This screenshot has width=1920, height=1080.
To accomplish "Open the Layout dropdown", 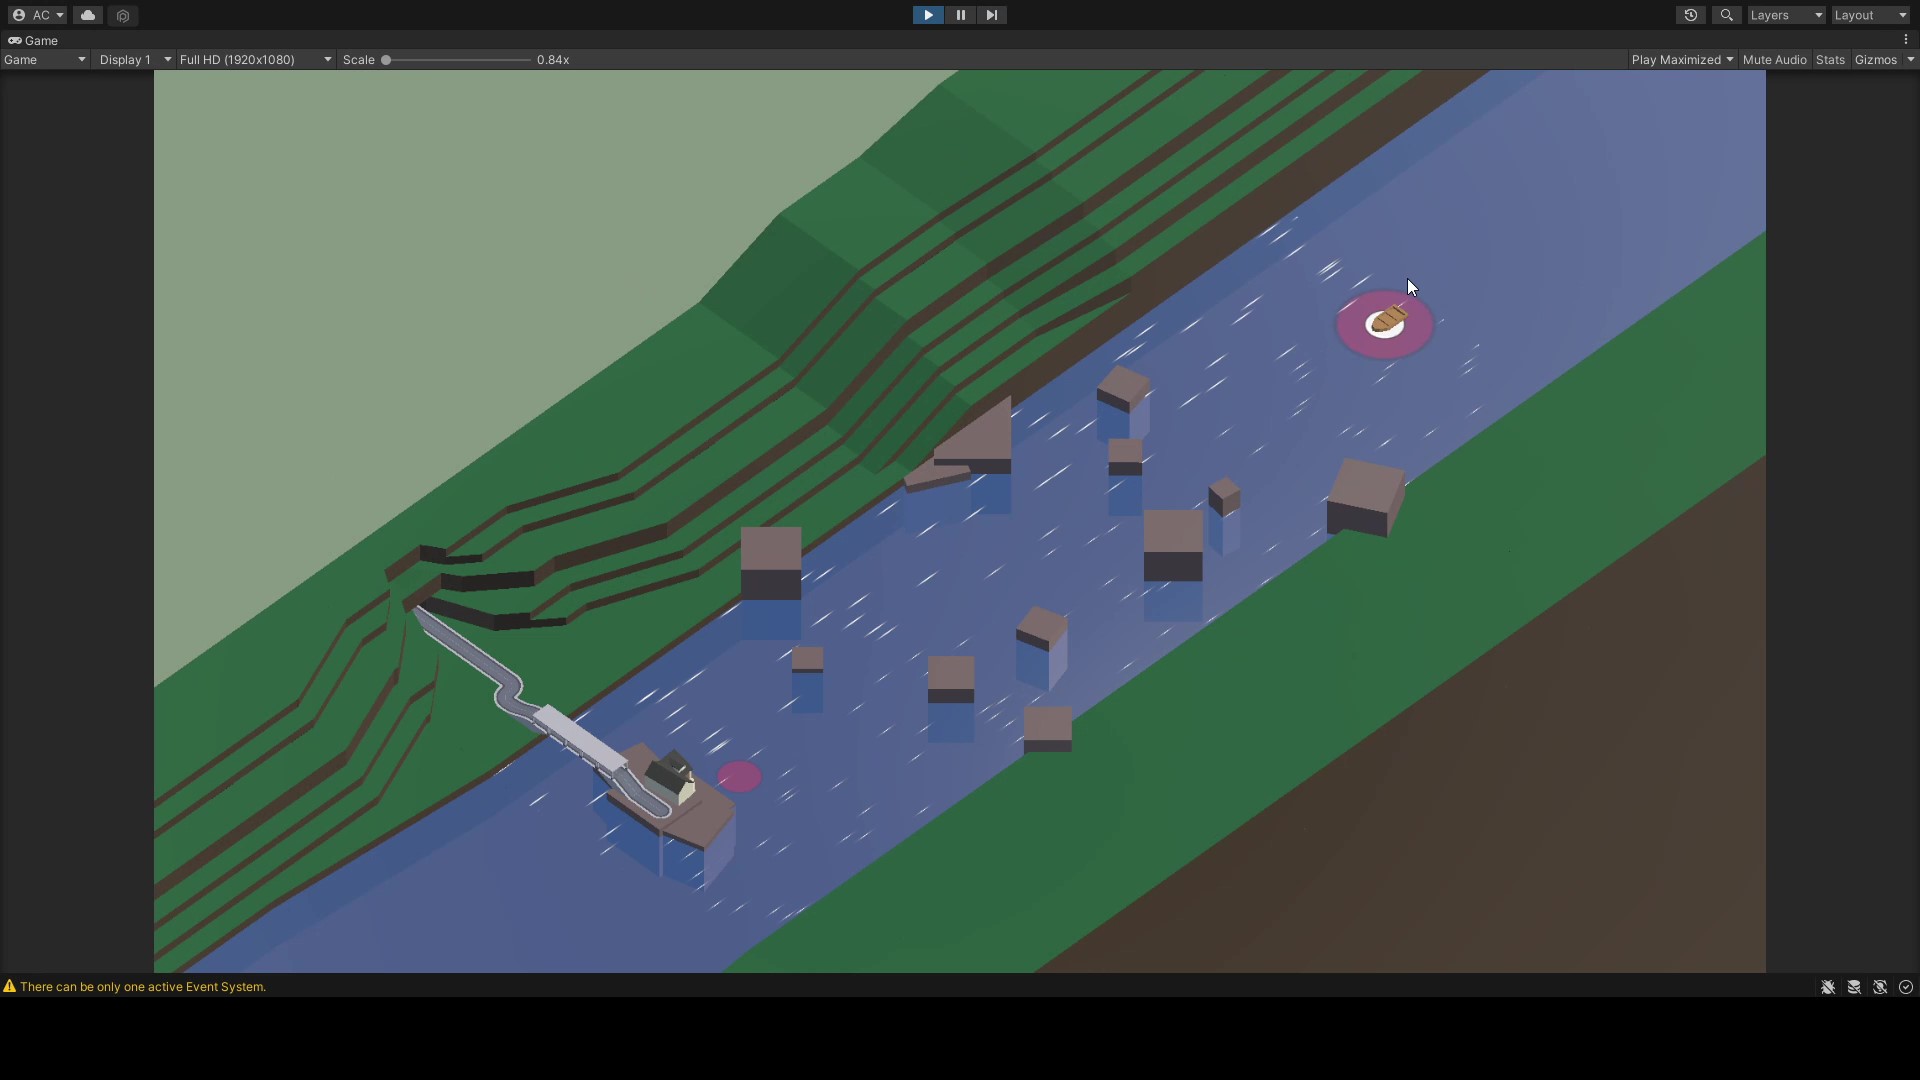I will pos(1870,15).
